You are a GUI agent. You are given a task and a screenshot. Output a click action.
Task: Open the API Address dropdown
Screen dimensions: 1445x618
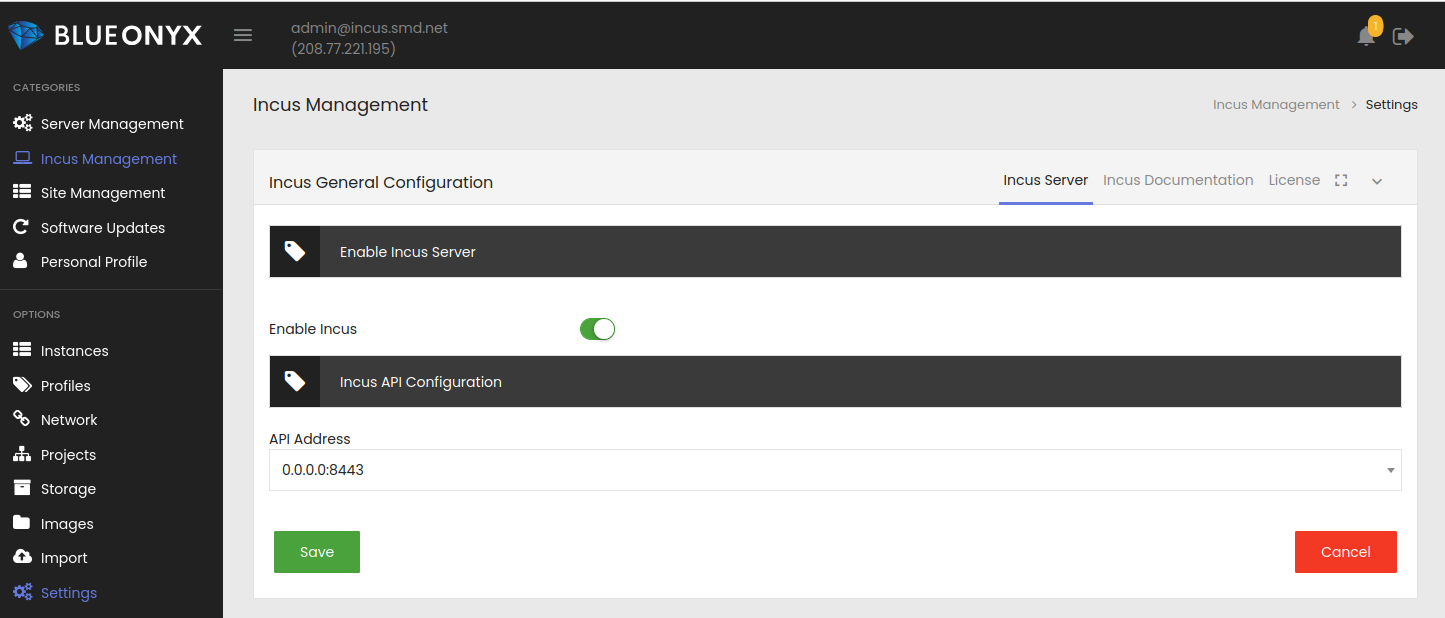pos(835,470)
